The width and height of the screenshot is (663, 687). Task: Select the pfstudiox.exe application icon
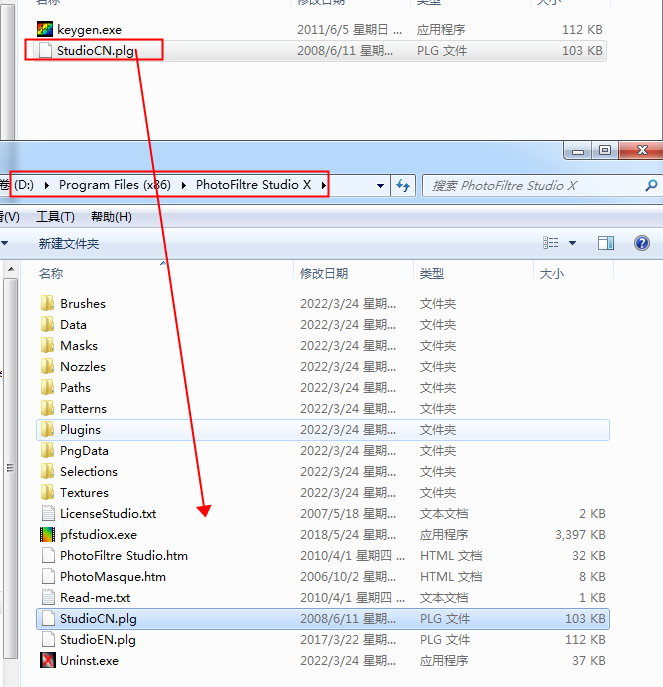pos(47,535)
